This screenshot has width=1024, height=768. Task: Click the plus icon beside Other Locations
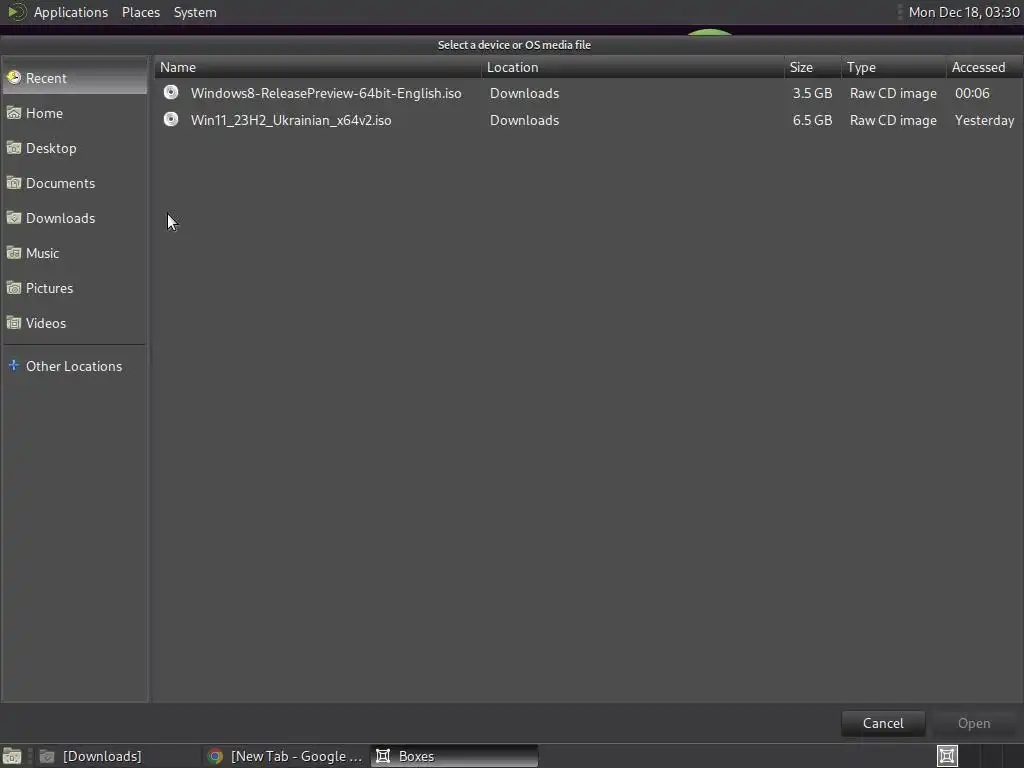click(14, 365)
